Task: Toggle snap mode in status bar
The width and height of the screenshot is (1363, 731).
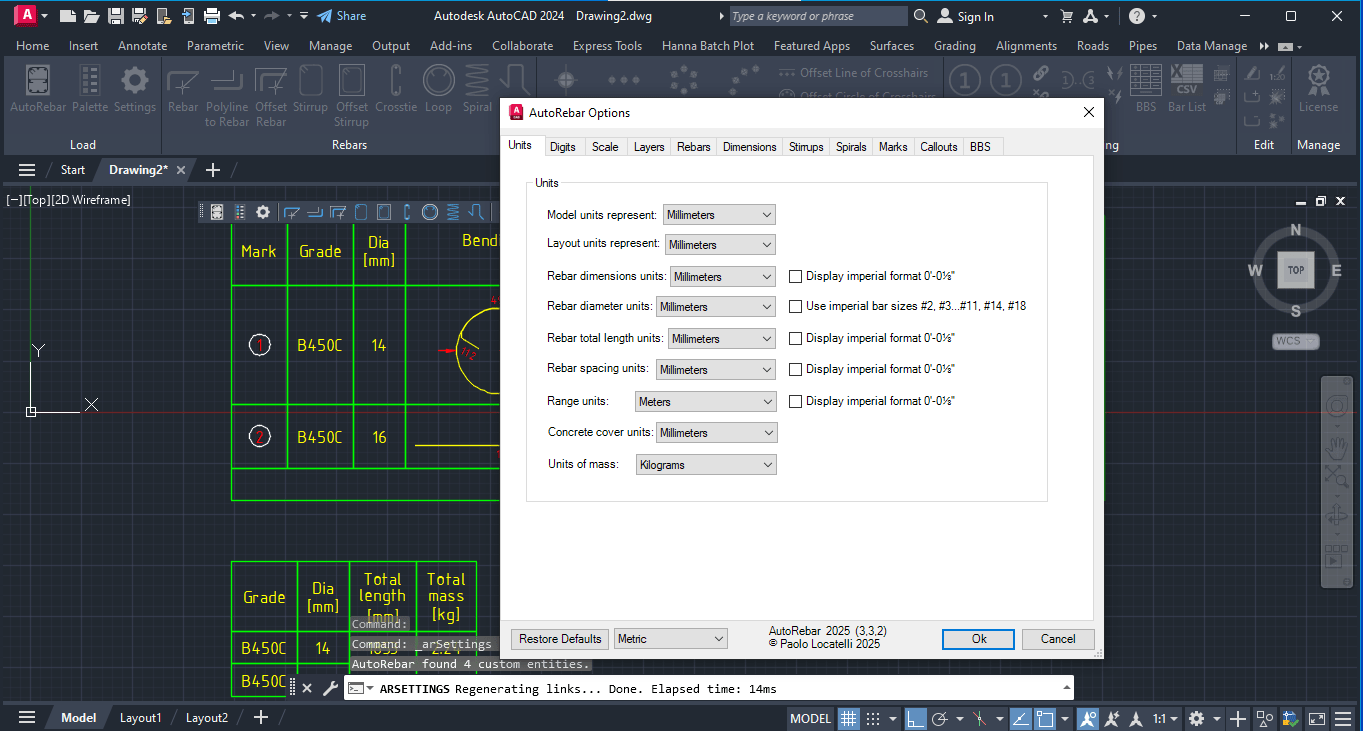Action: 872,718
